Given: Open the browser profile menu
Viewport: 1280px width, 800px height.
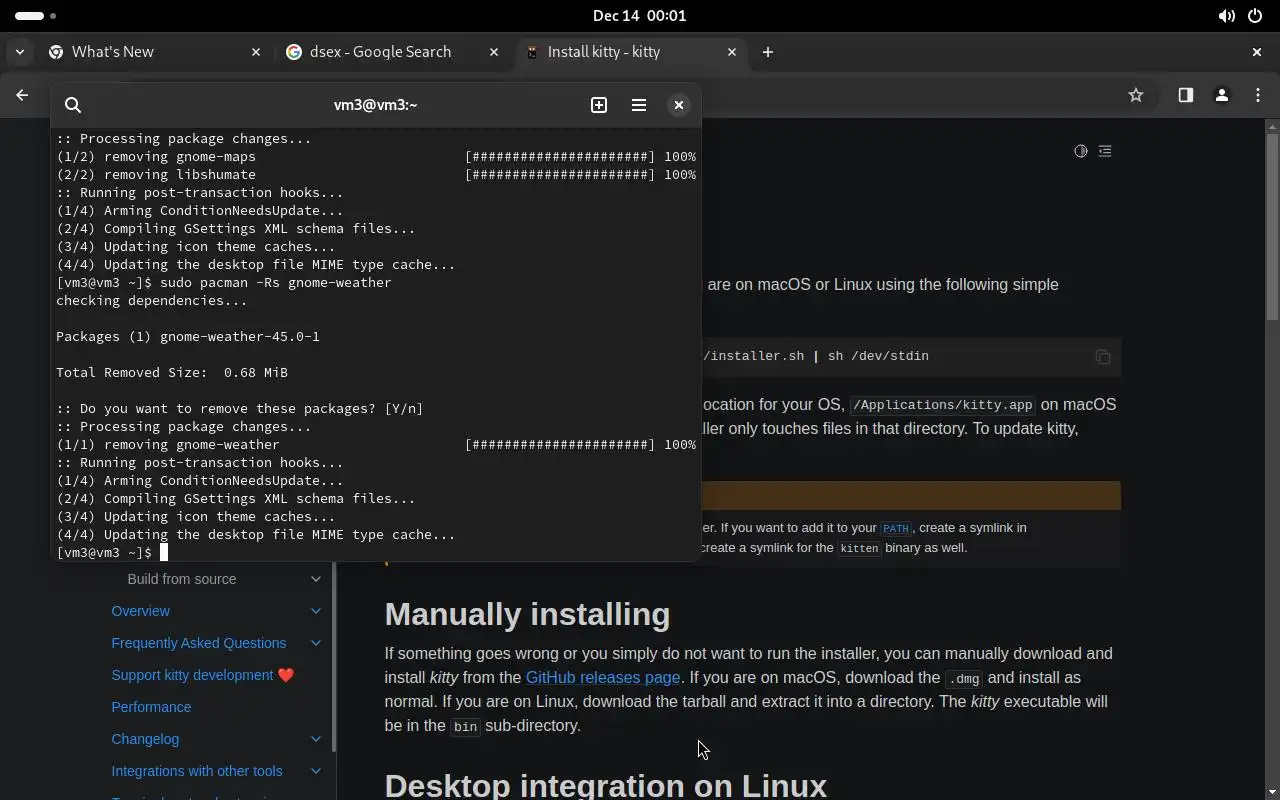Looking at the screenshot, I should (x=1221, y=95).
